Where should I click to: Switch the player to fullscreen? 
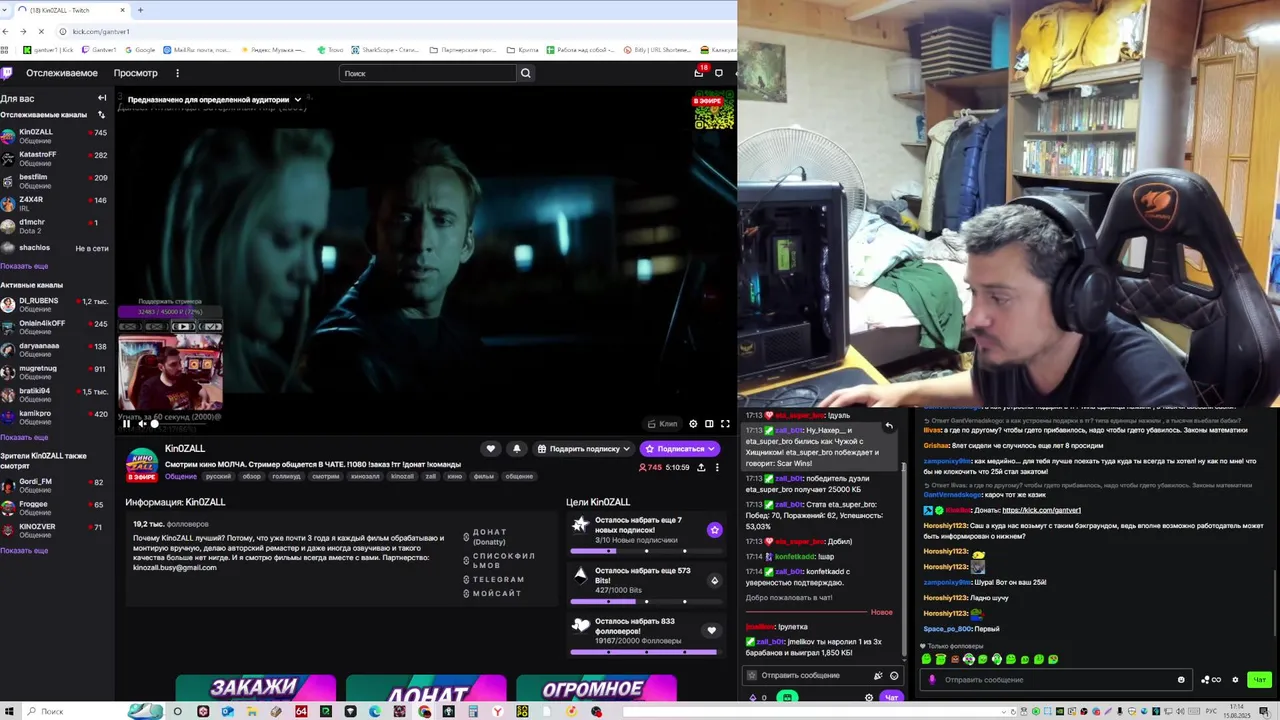[725, 424]
